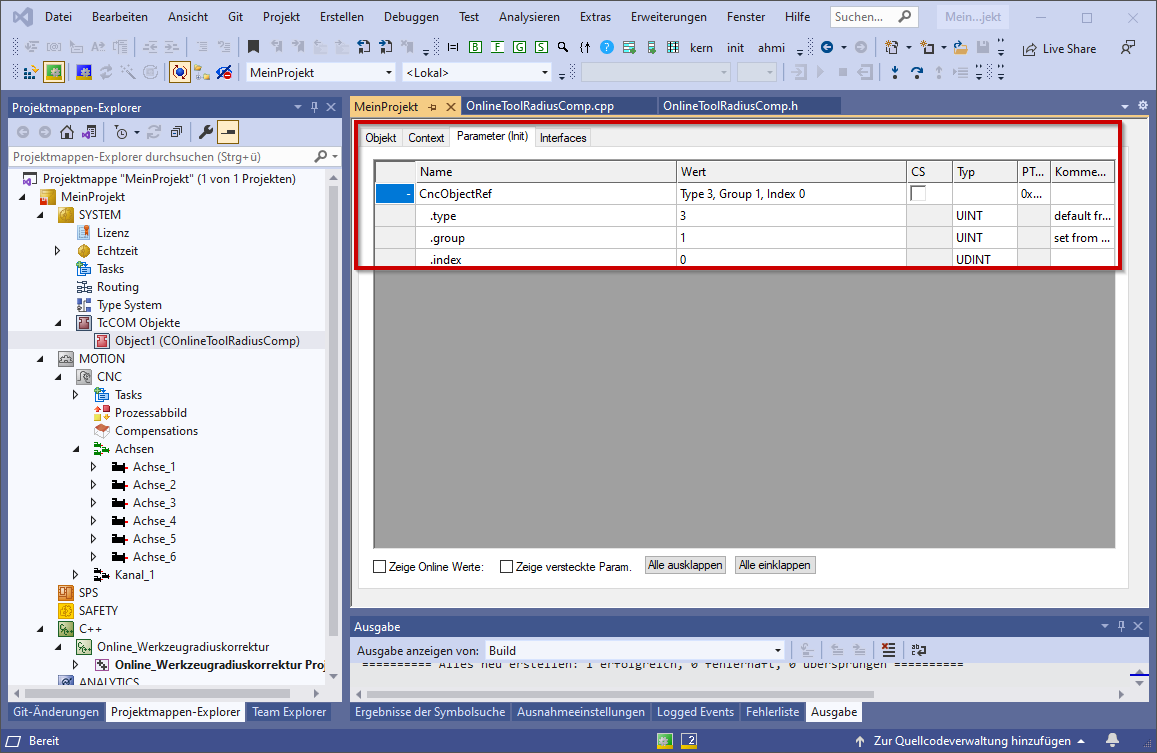The width and height of the screenshot is (1157, 753).
Task: Navigate backward with the blue arrow icon
Action: click(x=827, y=47)
